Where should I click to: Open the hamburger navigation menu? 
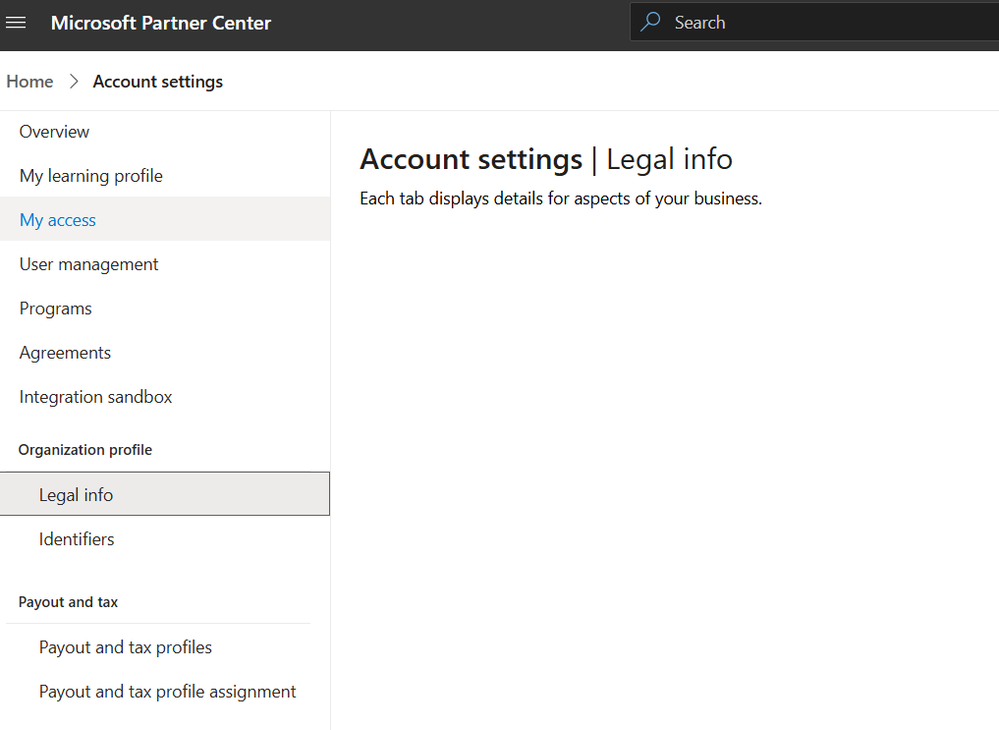tap(16, 23)
